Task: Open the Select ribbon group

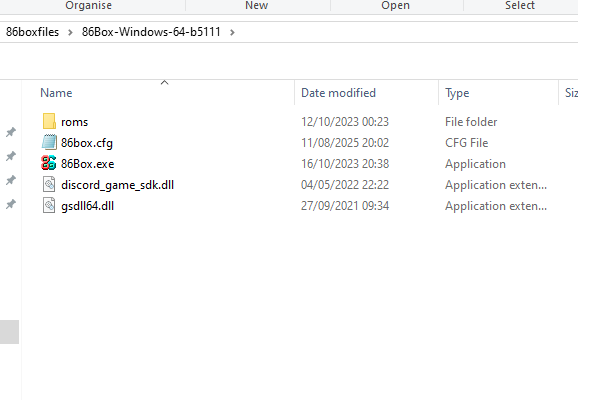Action: pos(520,5)
